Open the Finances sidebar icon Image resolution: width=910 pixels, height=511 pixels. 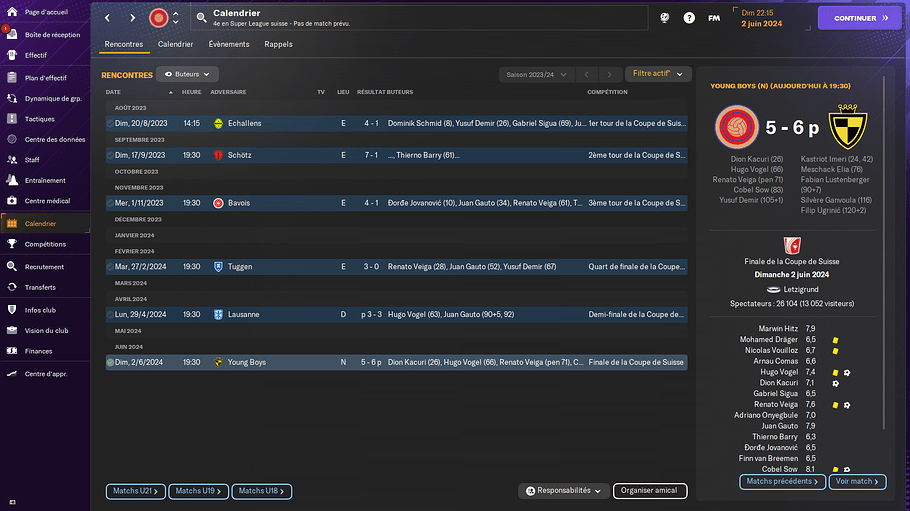[12, 351]
